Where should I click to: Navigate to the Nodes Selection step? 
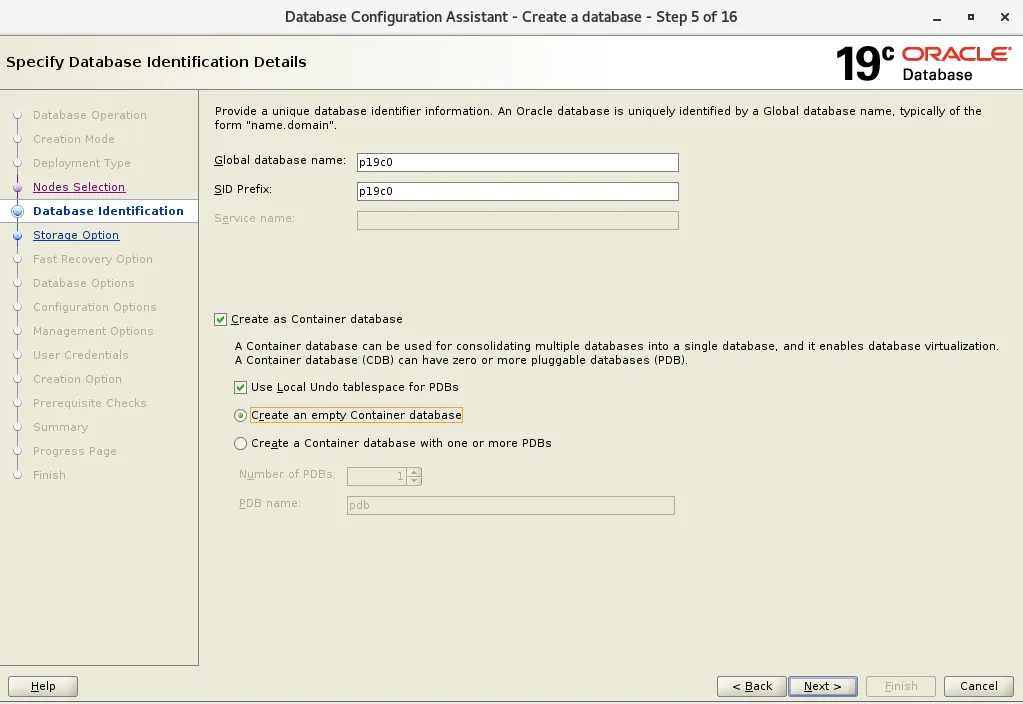79,187
